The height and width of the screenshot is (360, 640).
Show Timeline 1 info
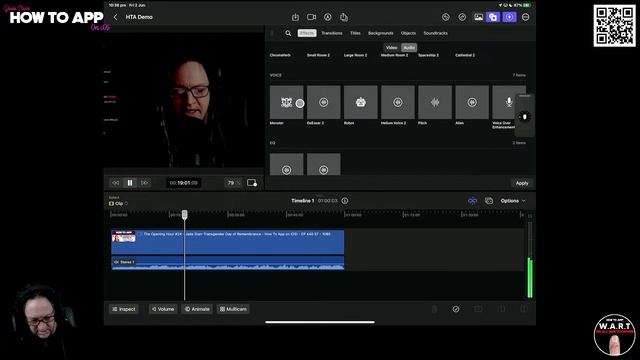tap(345, 201)
